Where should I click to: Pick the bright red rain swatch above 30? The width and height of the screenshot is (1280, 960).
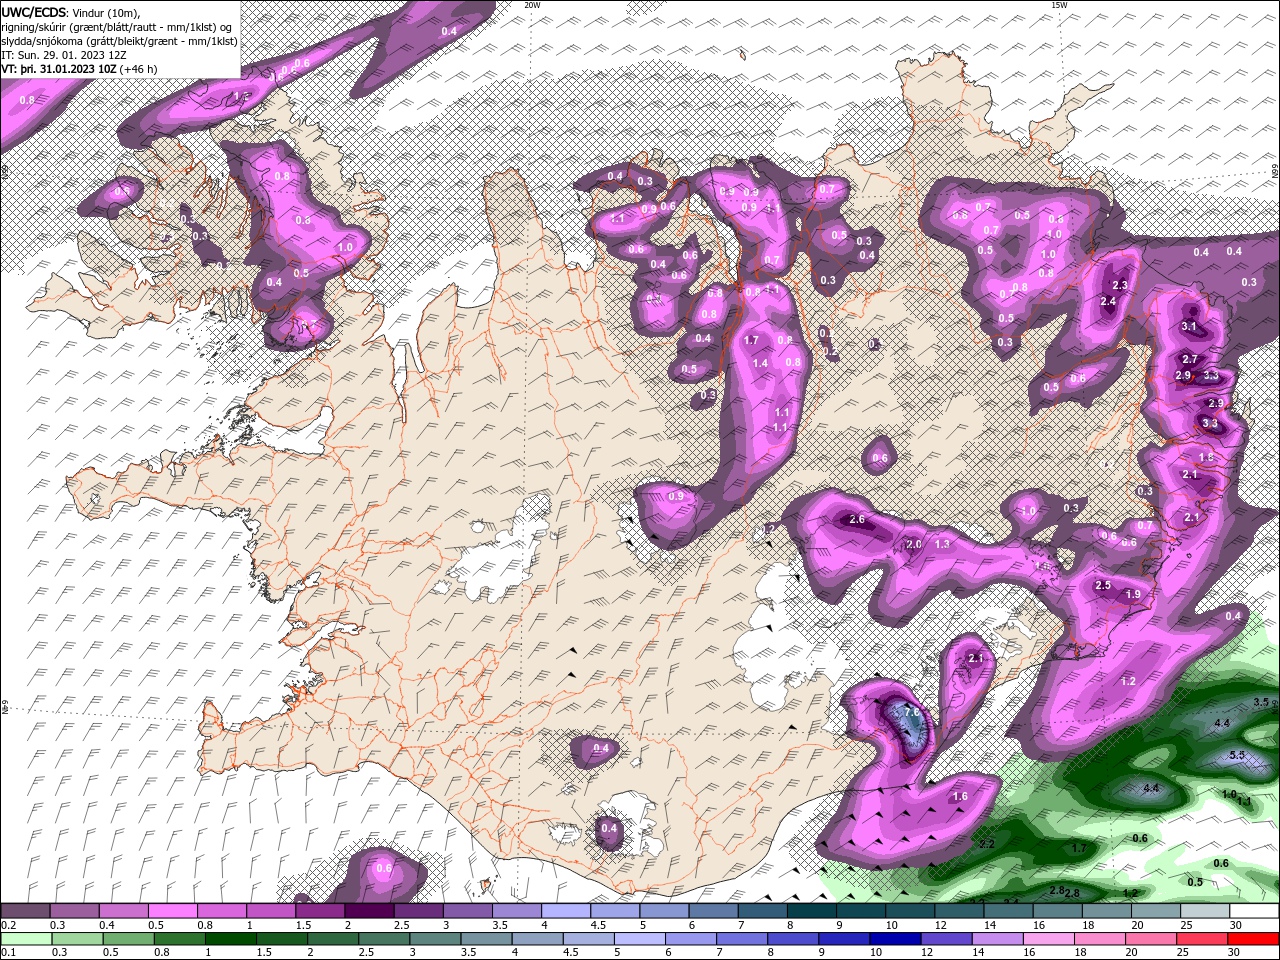1253,938
